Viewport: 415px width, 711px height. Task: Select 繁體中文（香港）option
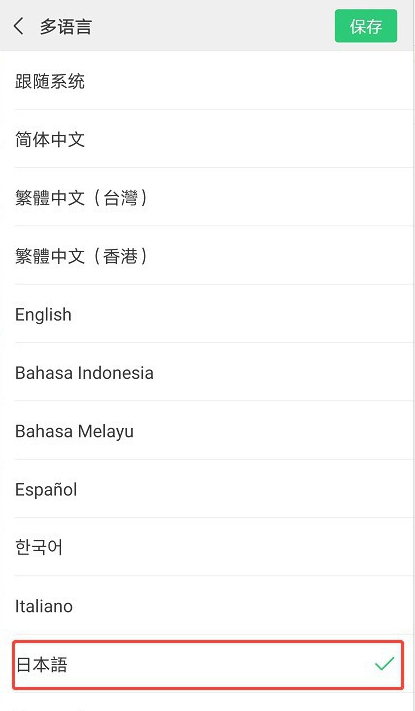tap(206, 255)
